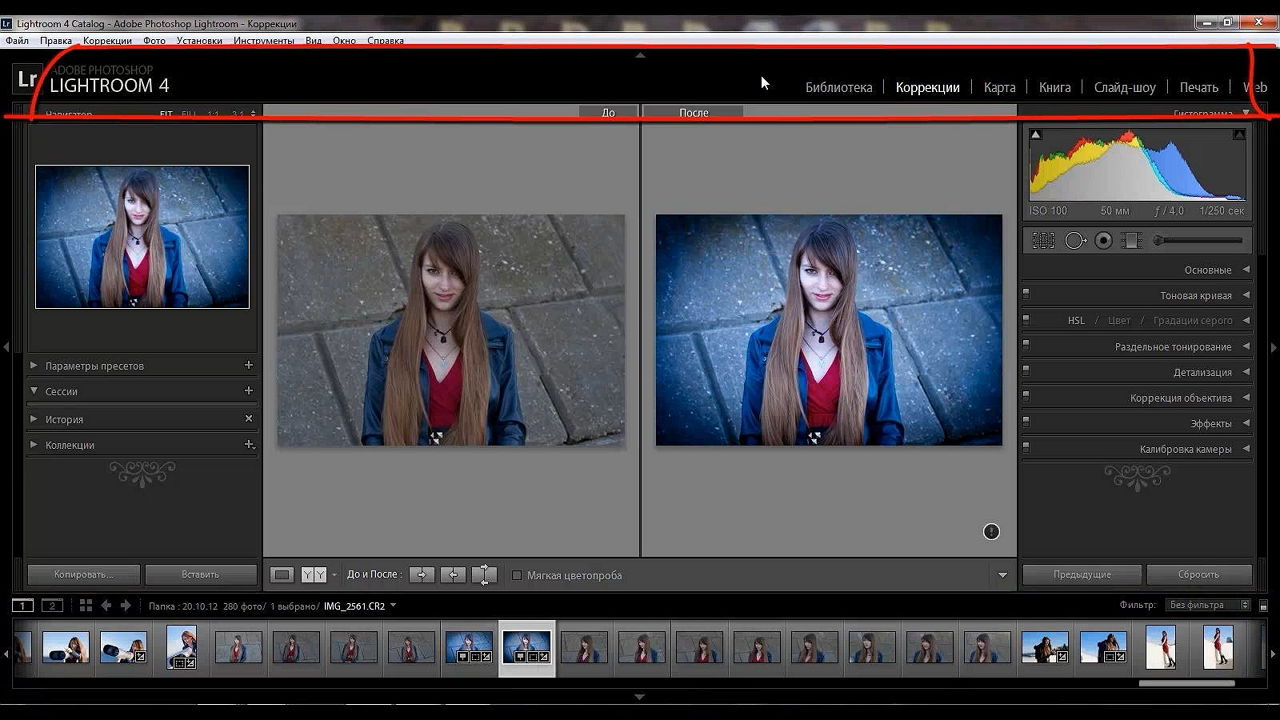Image resolution: width=1280 pixels, height=720 pixels.
Task: Open the Фильтр 'Без фильтра' dropdown
Action: [x=1209, y=605]
